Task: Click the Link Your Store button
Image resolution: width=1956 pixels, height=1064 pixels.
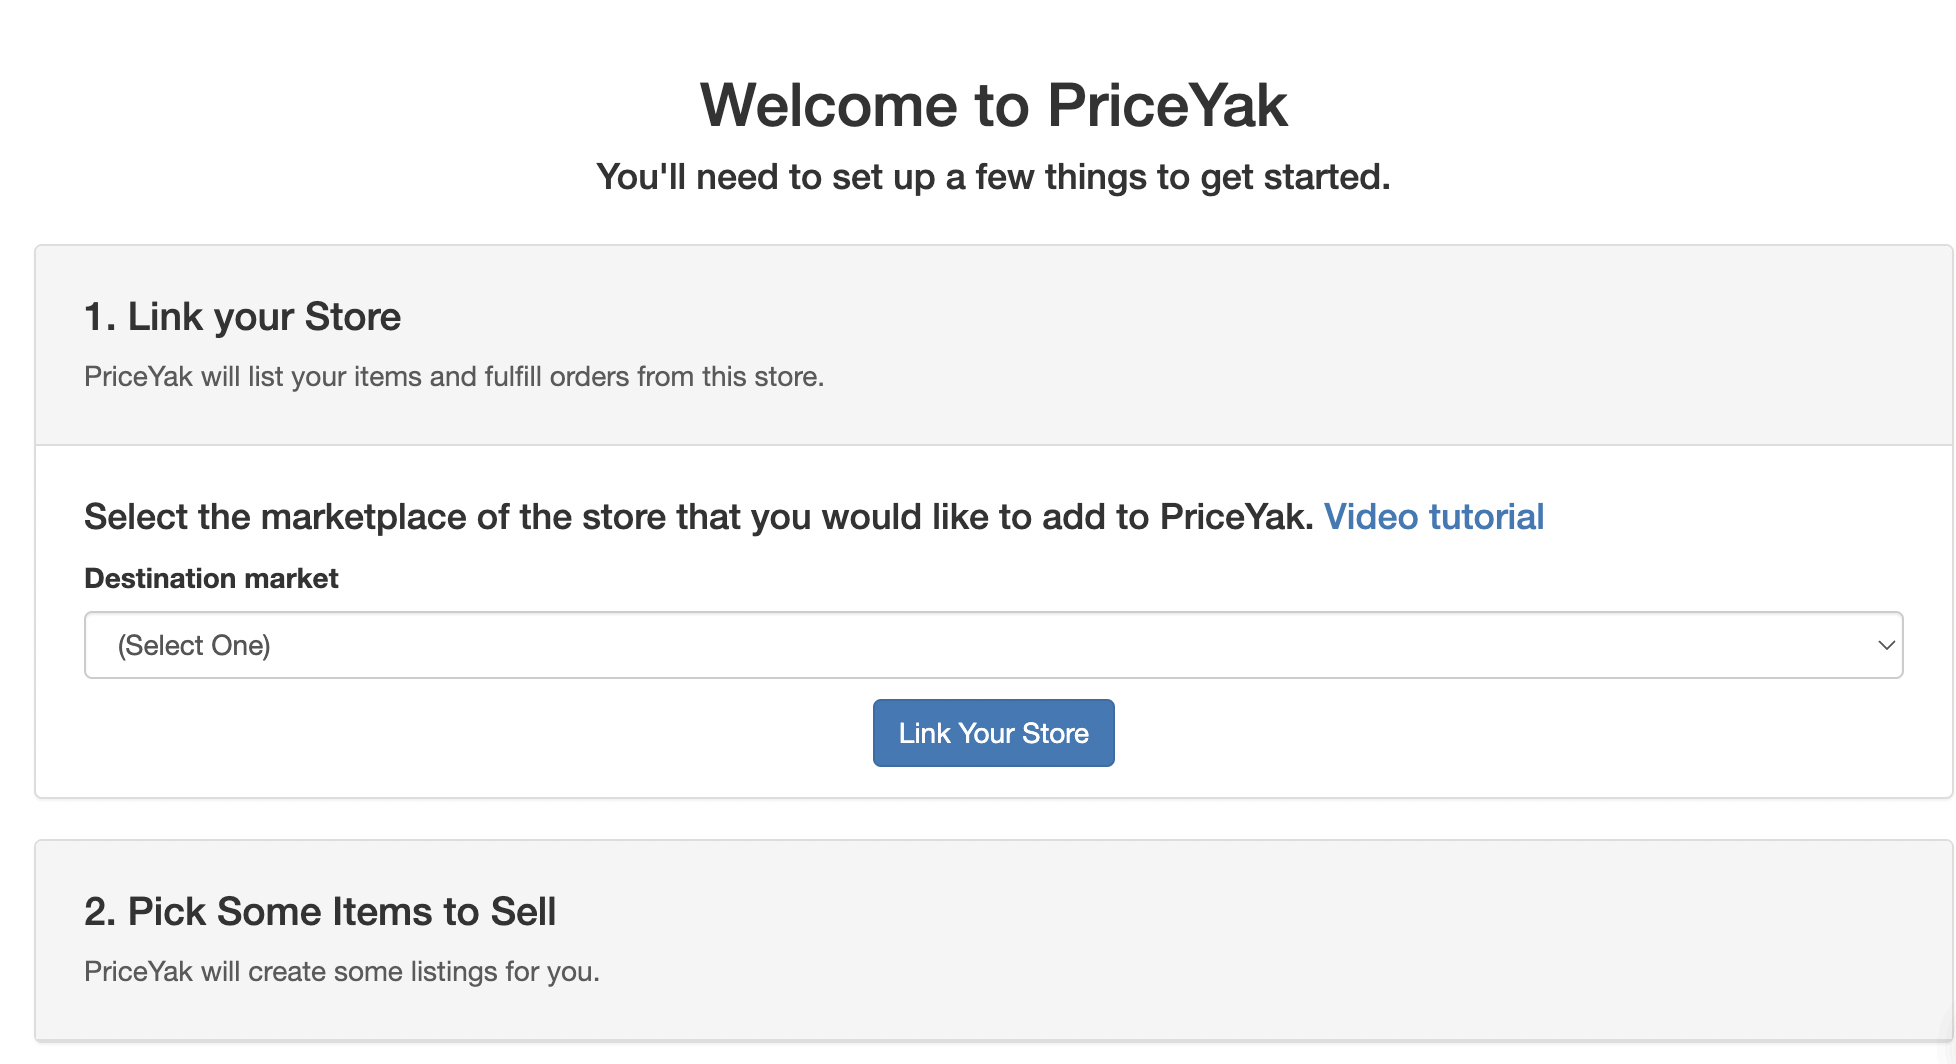Action: point(993,733)
